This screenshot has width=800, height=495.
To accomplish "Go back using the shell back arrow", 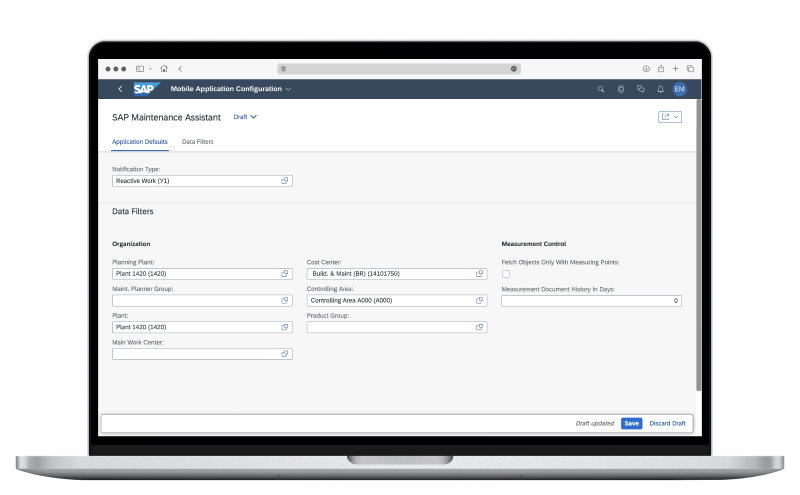I will pyautogui.click(x=120, y=89).
